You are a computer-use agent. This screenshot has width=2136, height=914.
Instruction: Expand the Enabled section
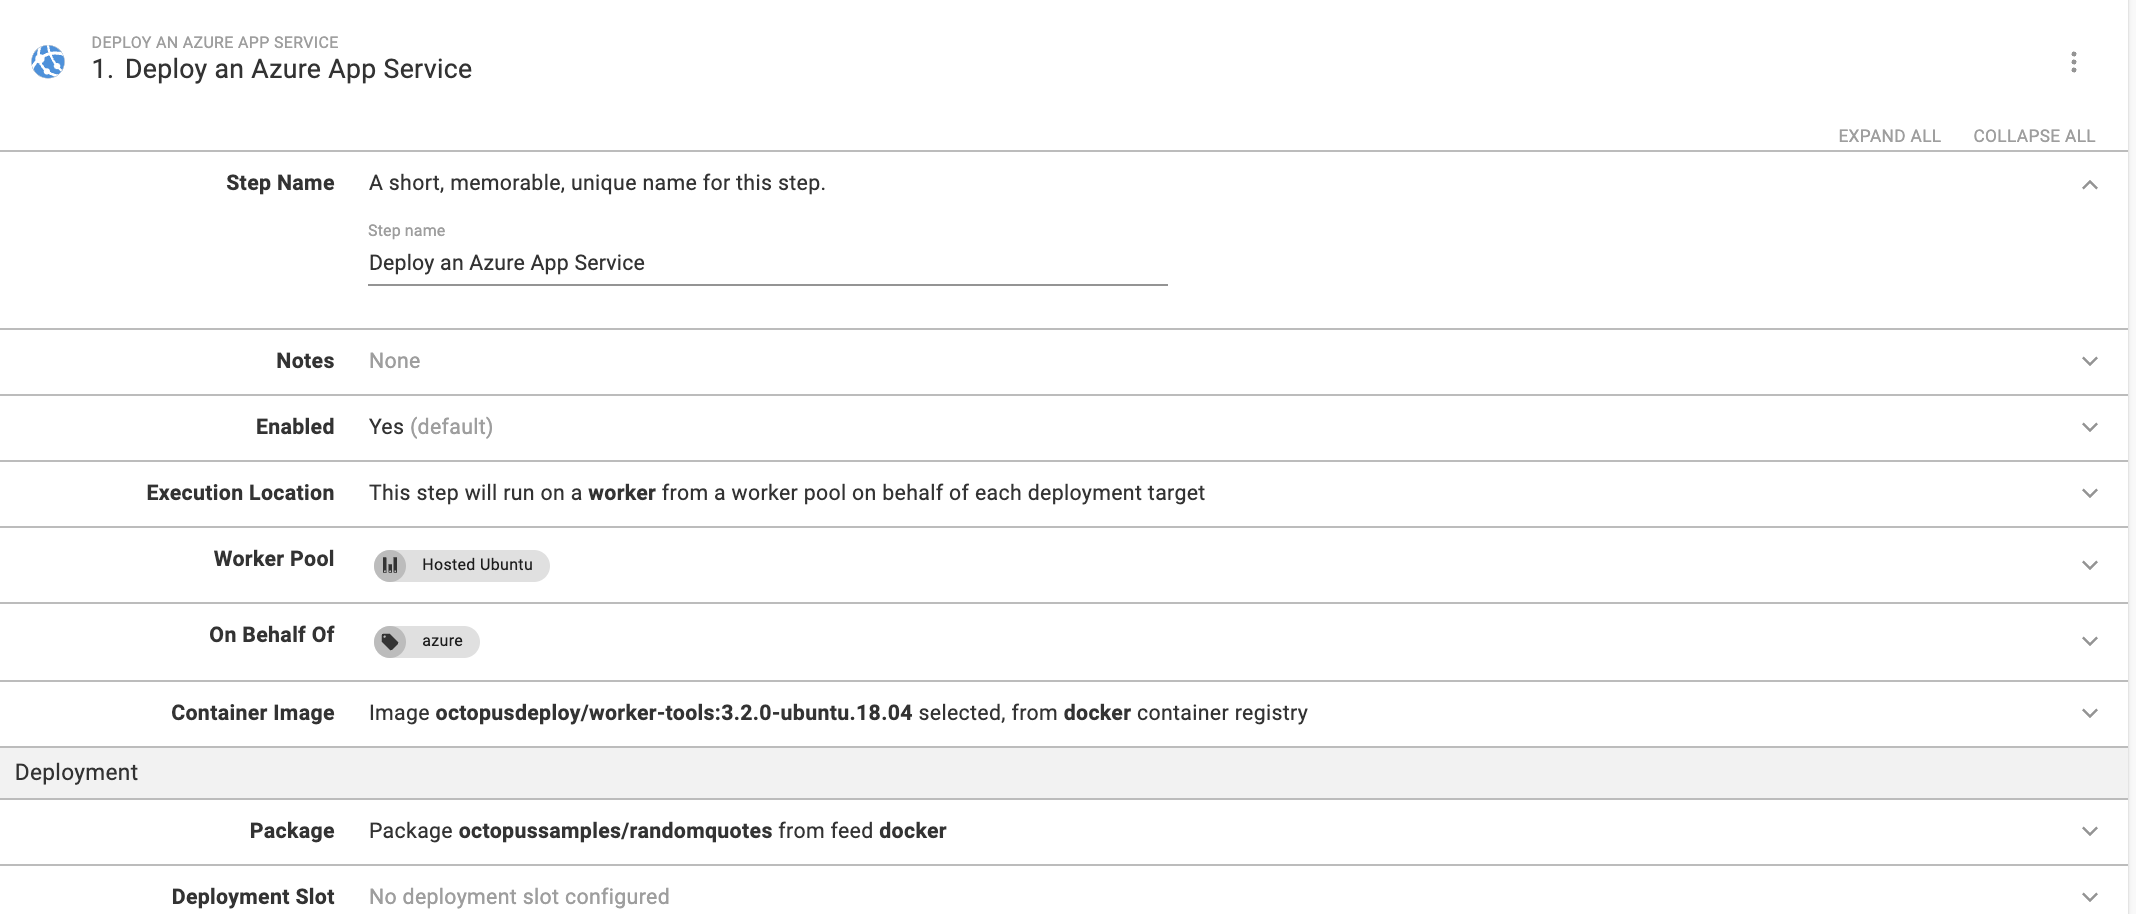click(x=2089, y=427)
